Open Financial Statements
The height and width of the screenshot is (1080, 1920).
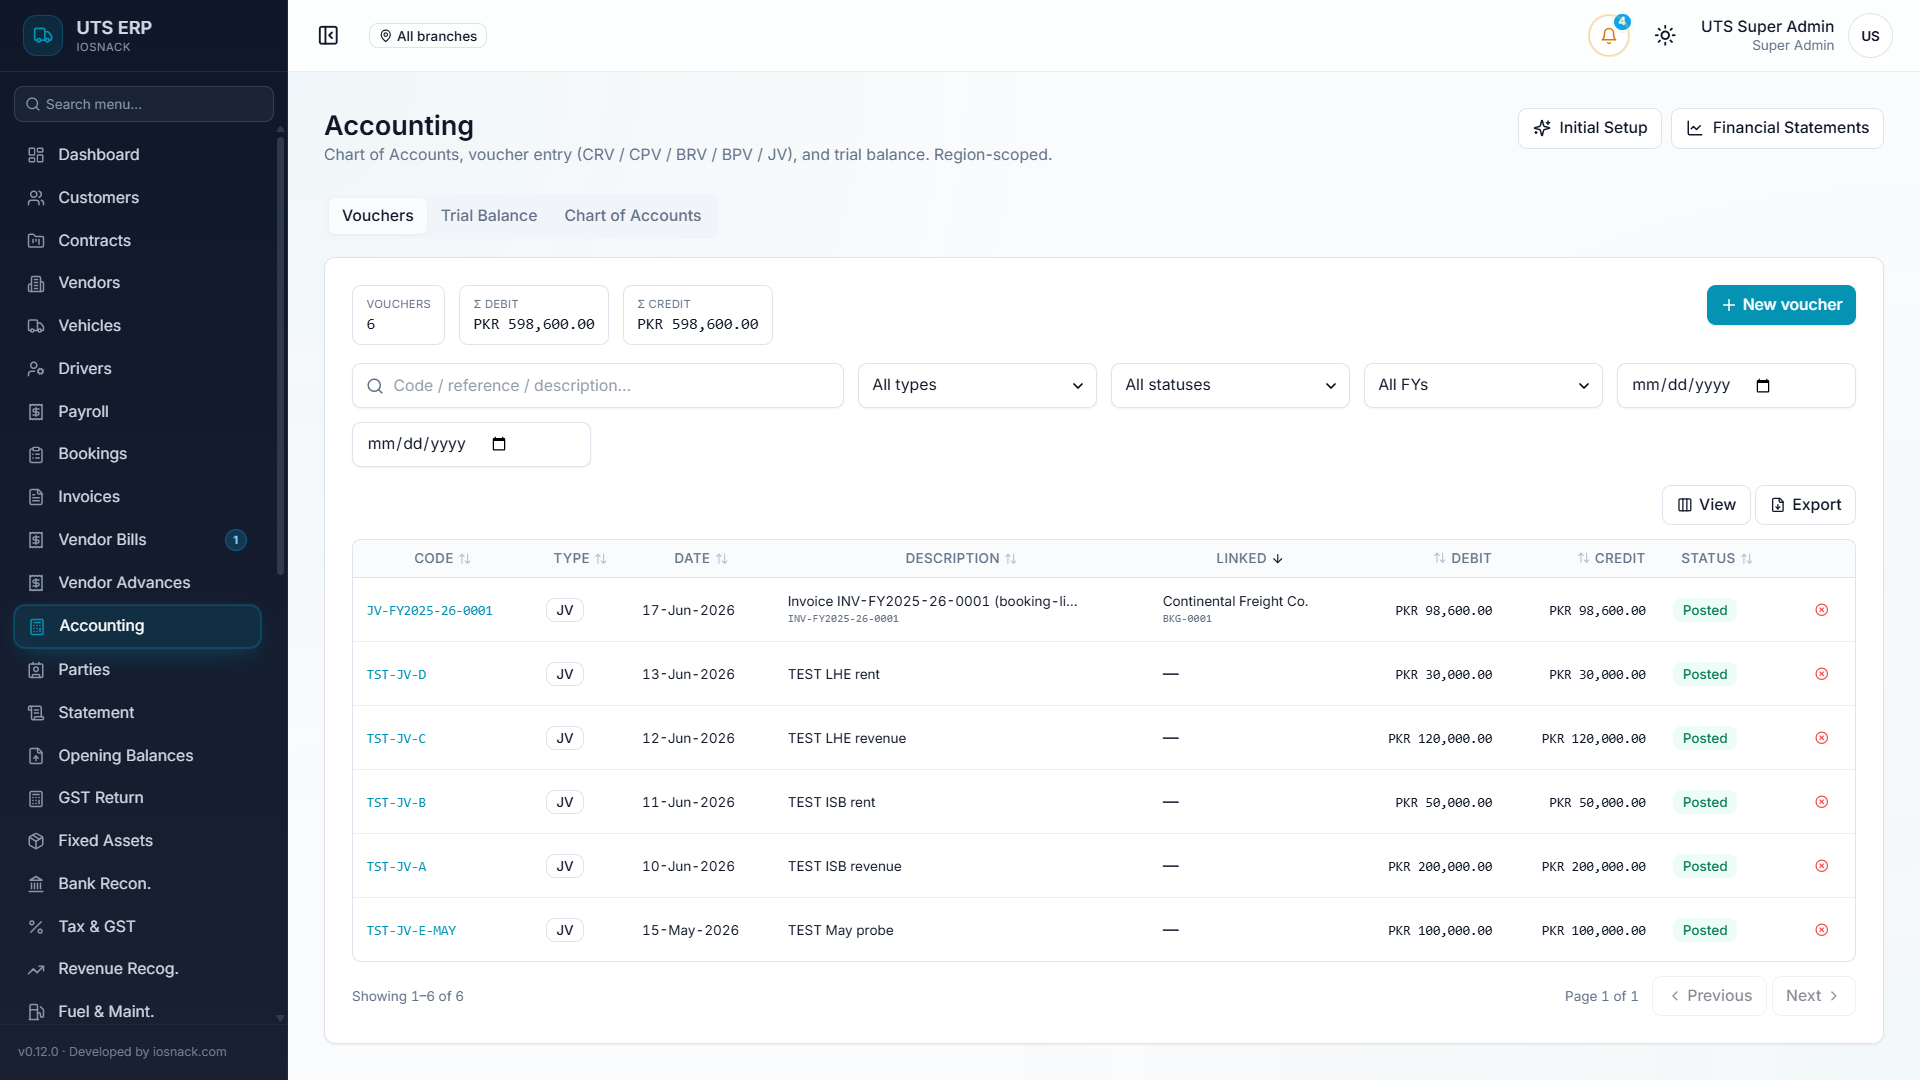(x=1777, y=128)
